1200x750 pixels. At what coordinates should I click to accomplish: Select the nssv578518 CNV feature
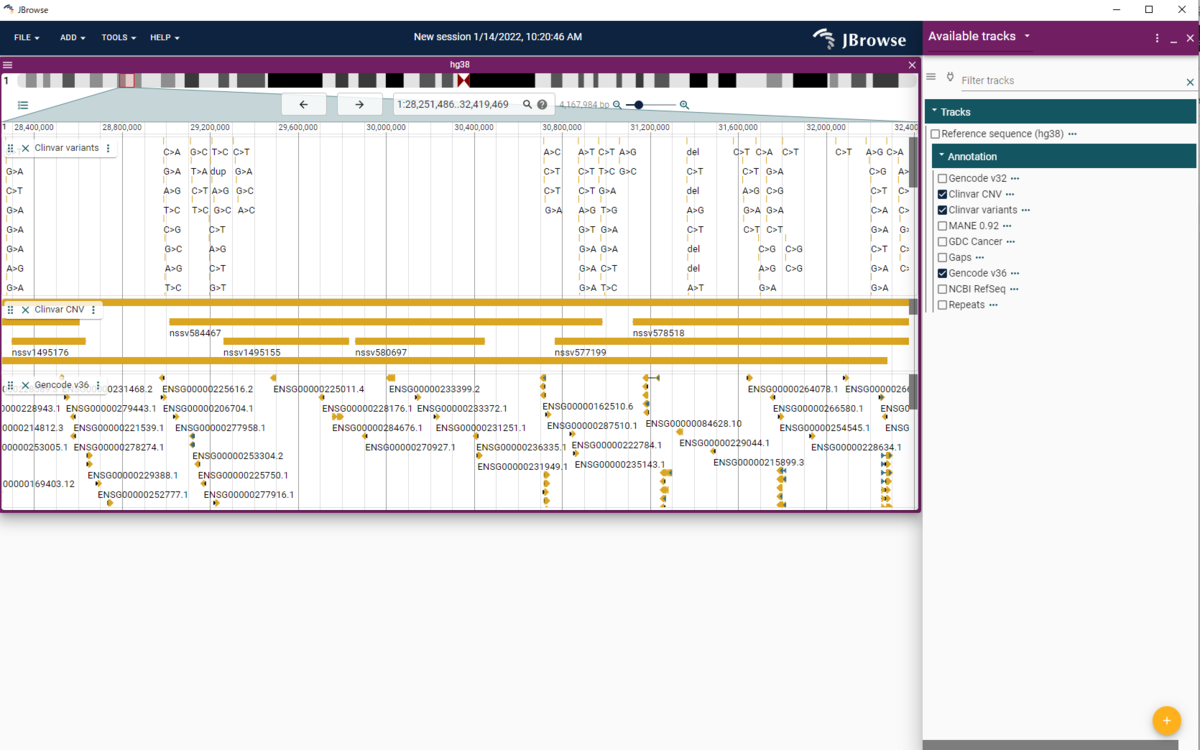click(770, 322)
